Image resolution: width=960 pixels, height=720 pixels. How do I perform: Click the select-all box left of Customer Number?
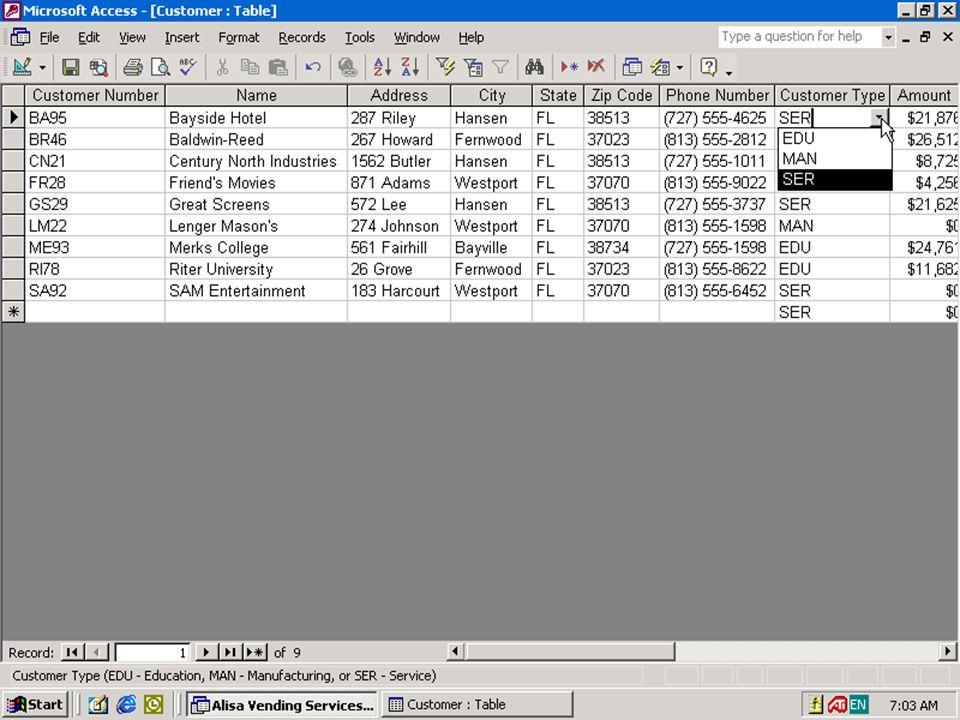[x=13, y=96]
